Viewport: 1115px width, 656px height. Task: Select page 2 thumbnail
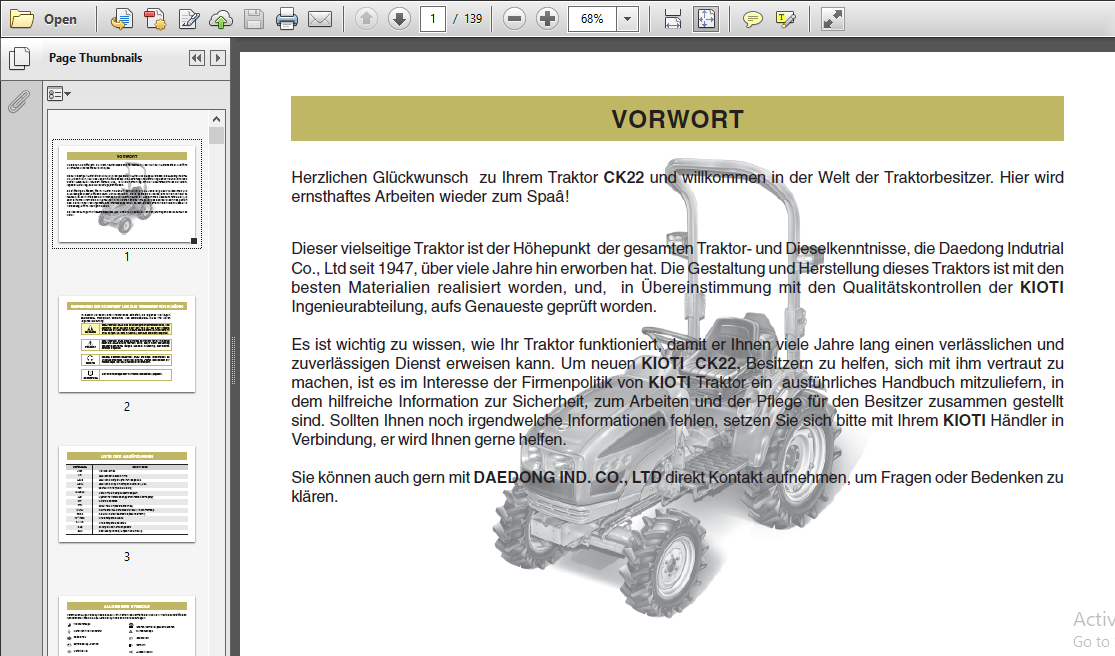tap(127, 344)
